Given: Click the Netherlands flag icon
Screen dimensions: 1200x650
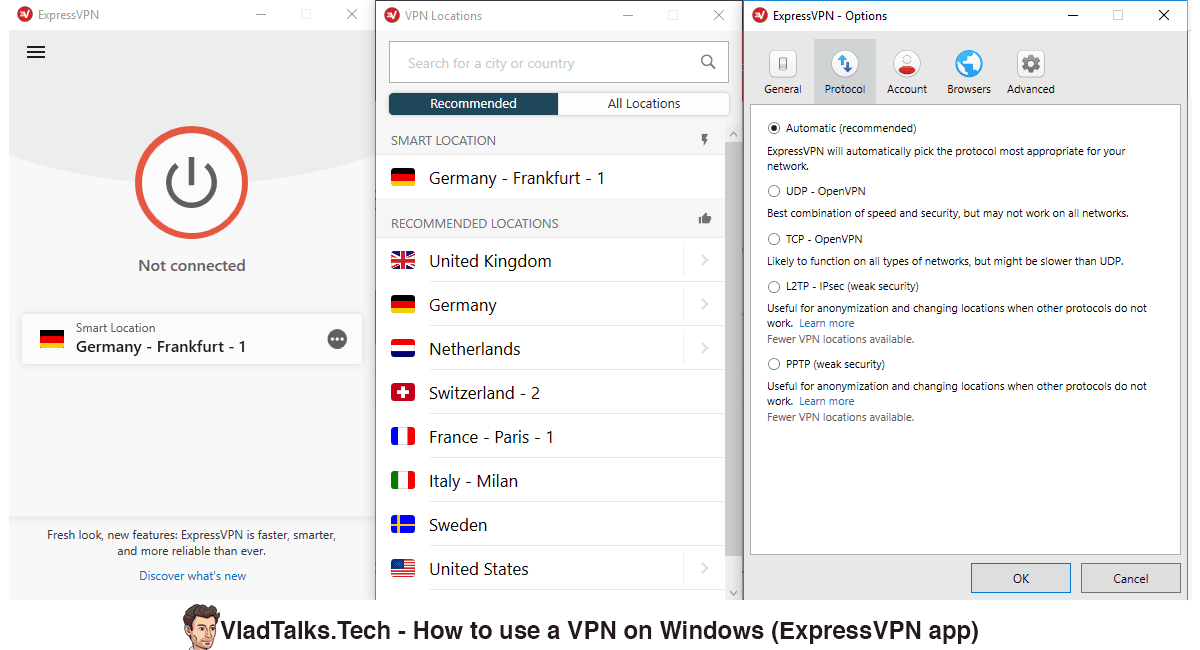Looking at the screenshot, I should click(403, 349).
